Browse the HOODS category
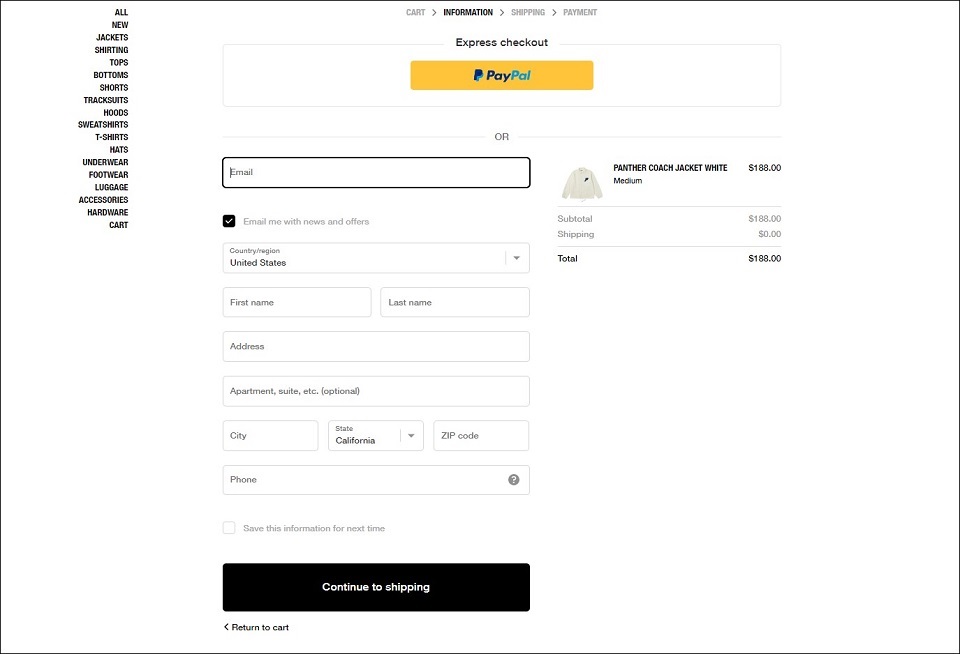Viewport: 960px width, 654px height. pos(116,113)
